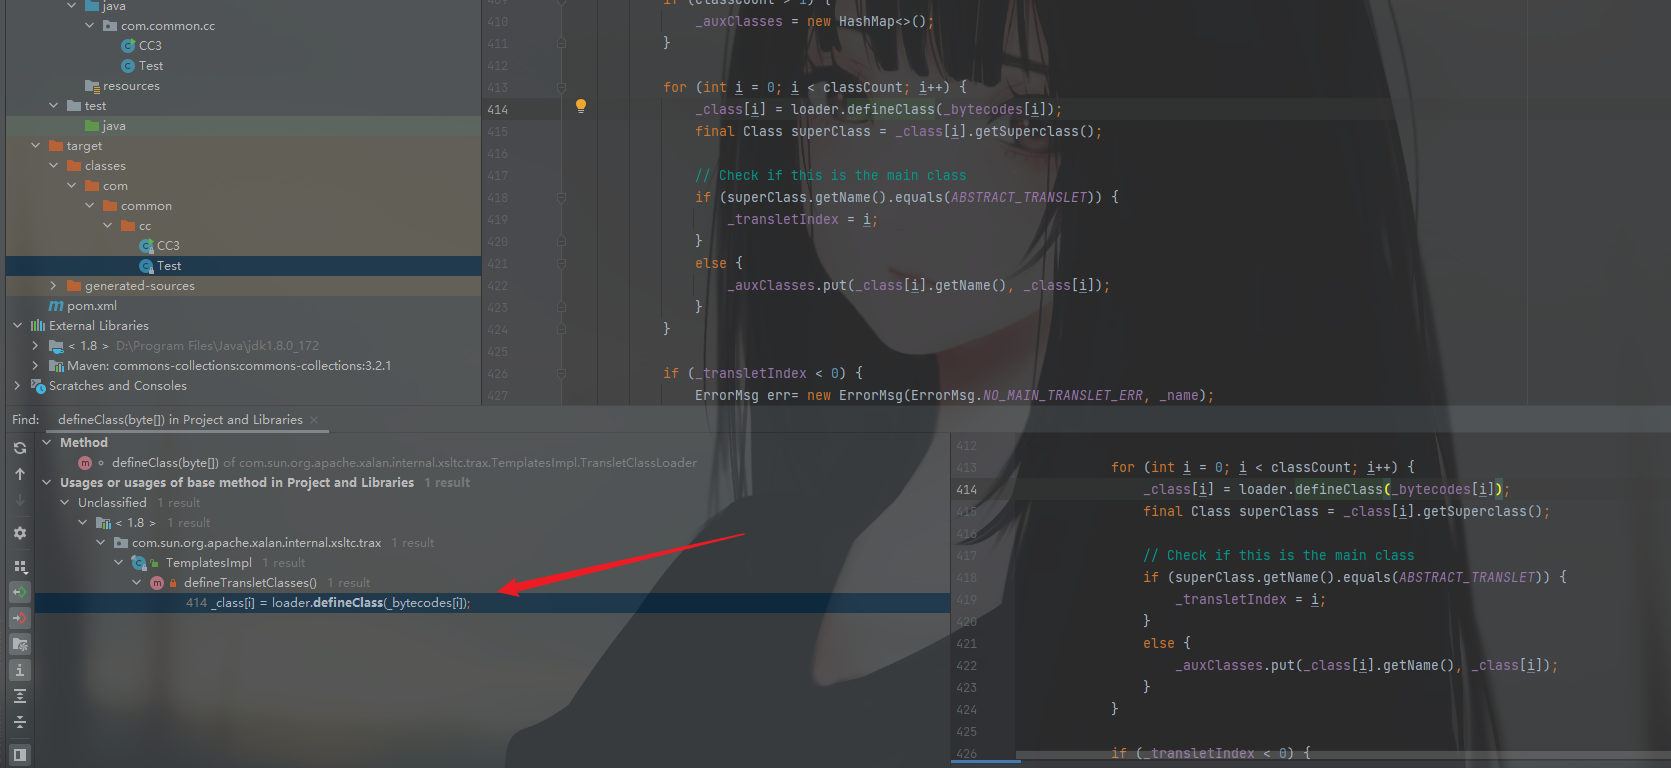Collapse the Unclassified results node
Viewport: 1671px width, 768px height.
point(65,503)
